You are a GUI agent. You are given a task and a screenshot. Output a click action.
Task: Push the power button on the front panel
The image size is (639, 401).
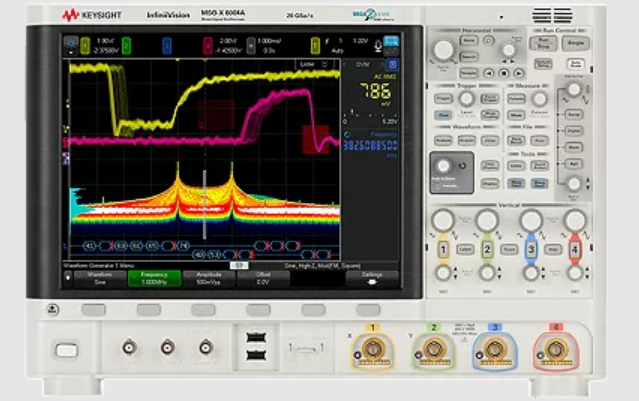tap(66, 350)
